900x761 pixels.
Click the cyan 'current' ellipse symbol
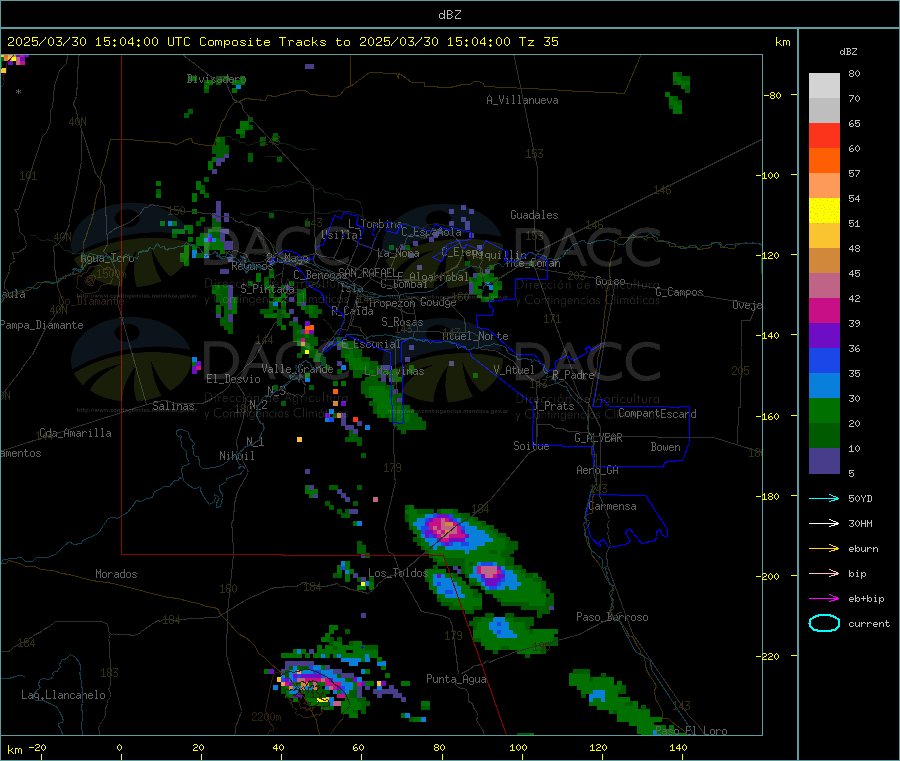[x=824, y=623]
